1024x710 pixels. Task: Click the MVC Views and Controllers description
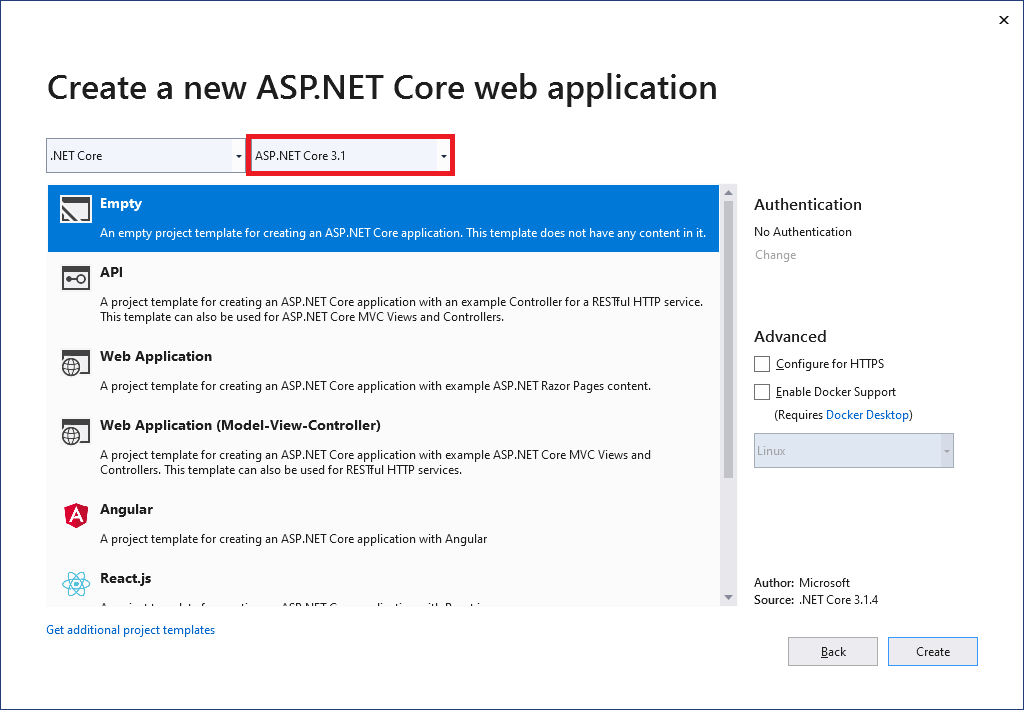pos(376,462)
